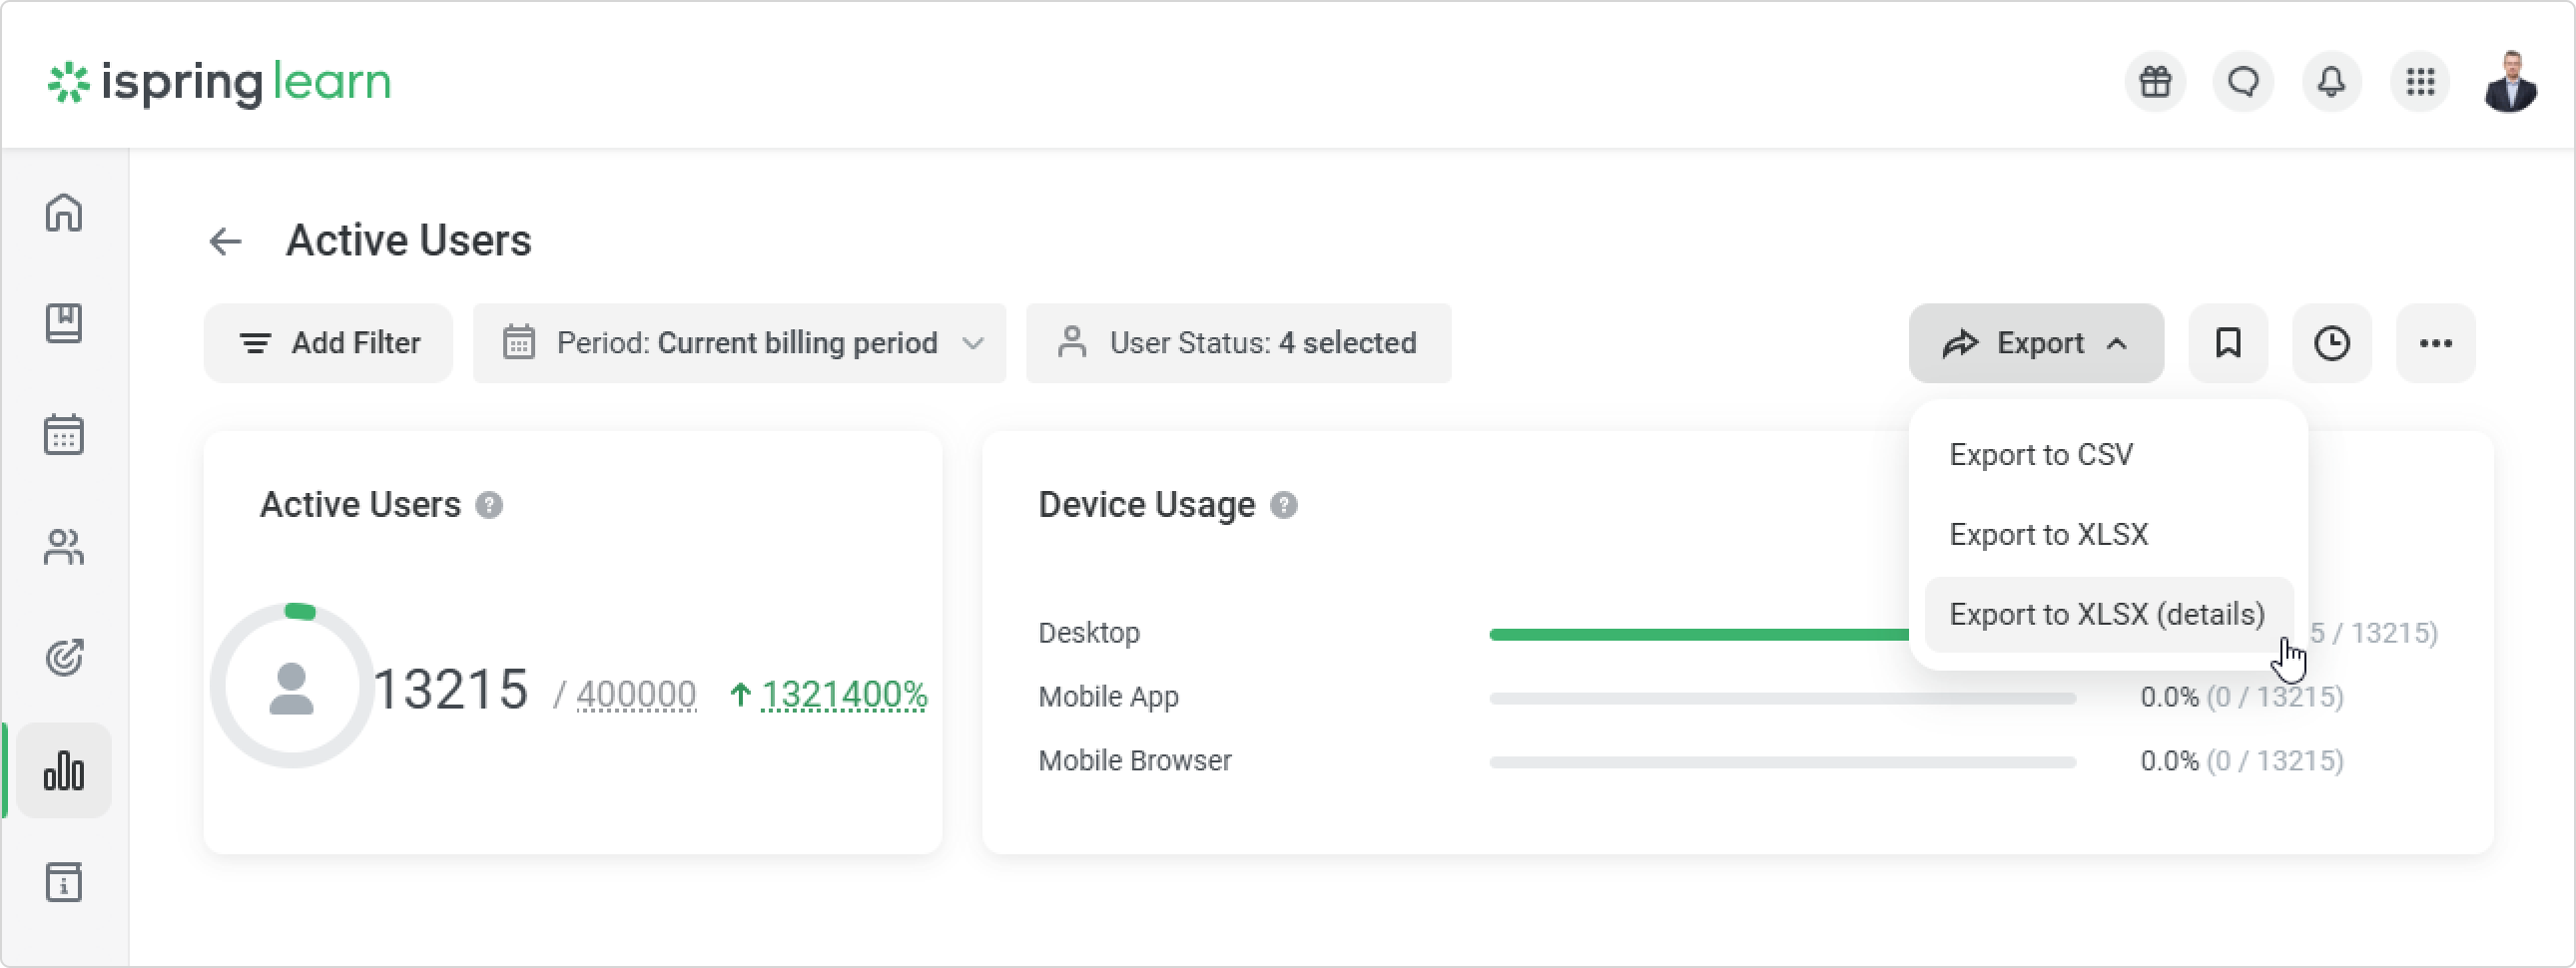Open the Reports bar chart icon in sidebar

coord(64,771)
